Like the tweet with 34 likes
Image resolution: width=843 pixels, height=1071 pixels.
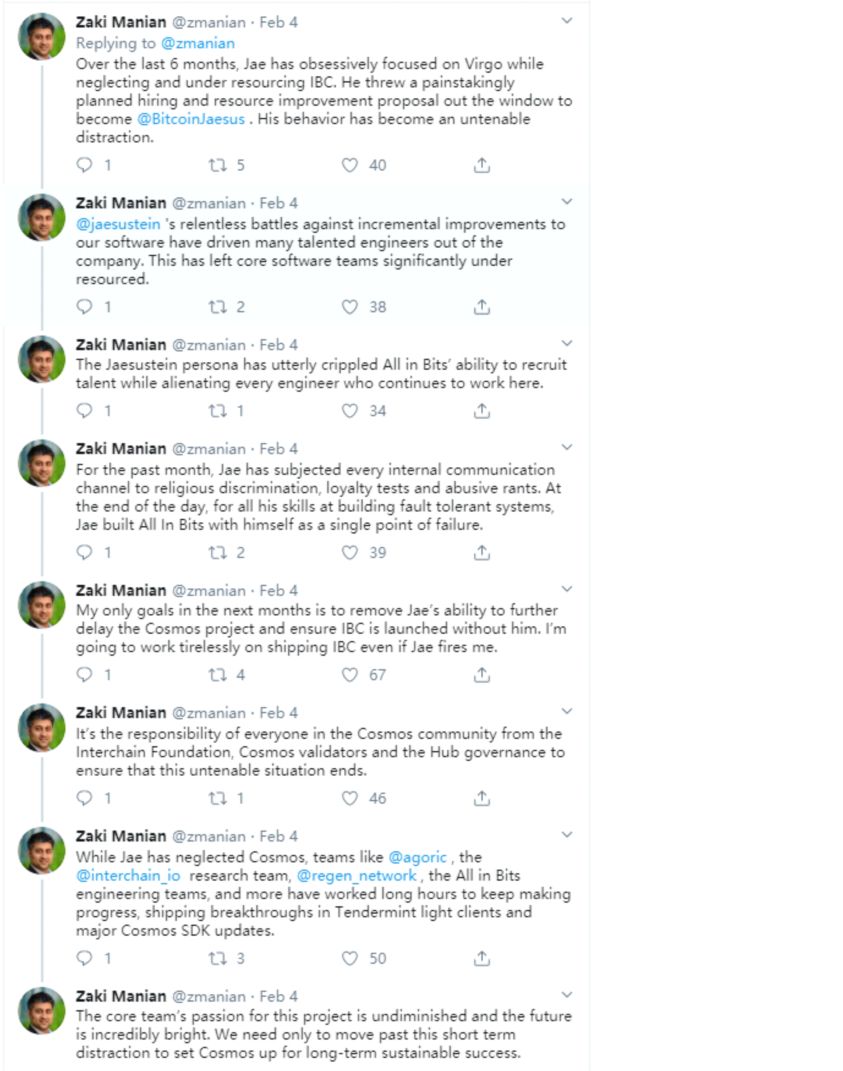(x=350, y=411)
